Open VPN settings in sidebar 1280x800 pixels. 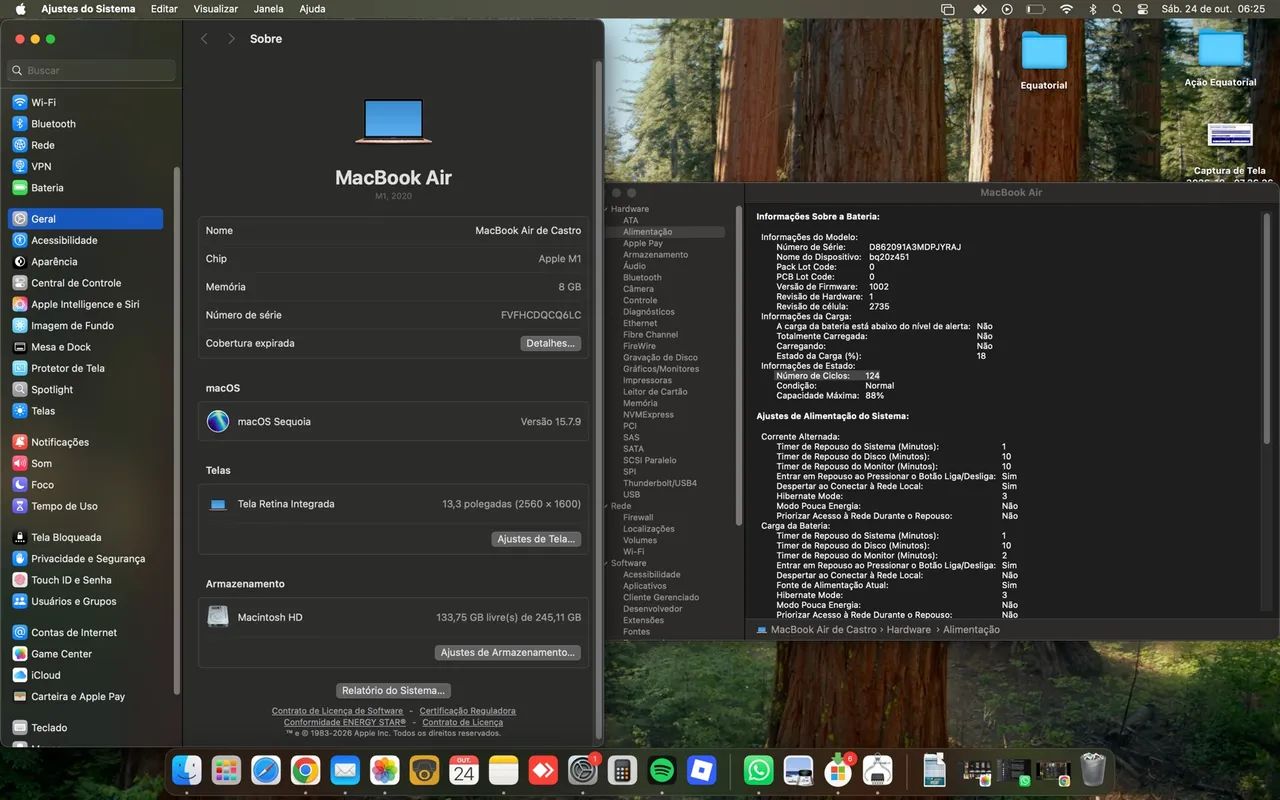pos(85,166)
